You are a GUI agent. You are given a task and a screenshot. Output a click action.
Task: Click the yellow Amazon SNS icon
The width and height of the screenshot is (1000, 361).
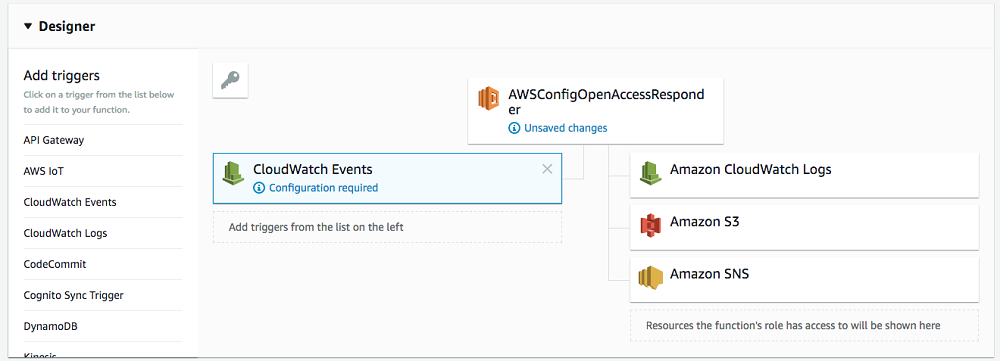pos(651,277)
